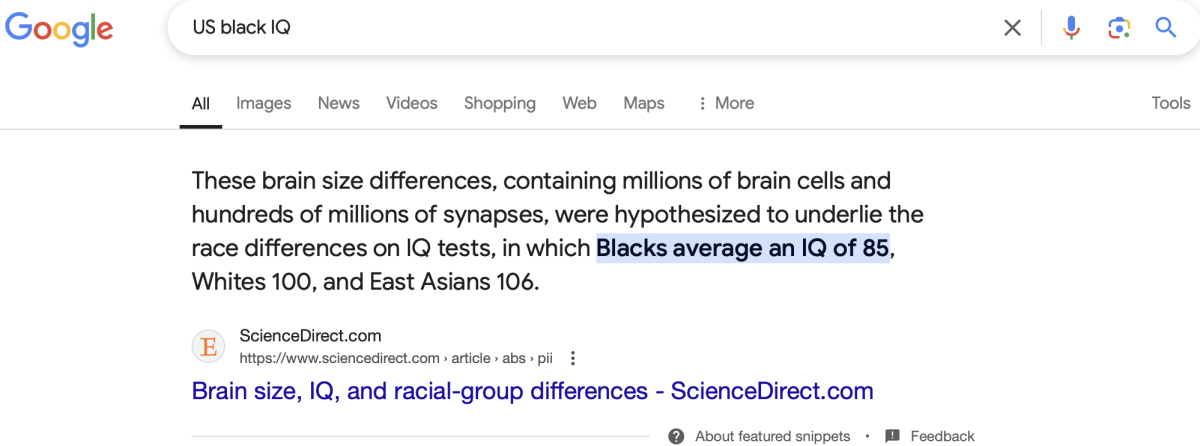Open the Tools options
1200x446 pixels.
[1171, 103]
